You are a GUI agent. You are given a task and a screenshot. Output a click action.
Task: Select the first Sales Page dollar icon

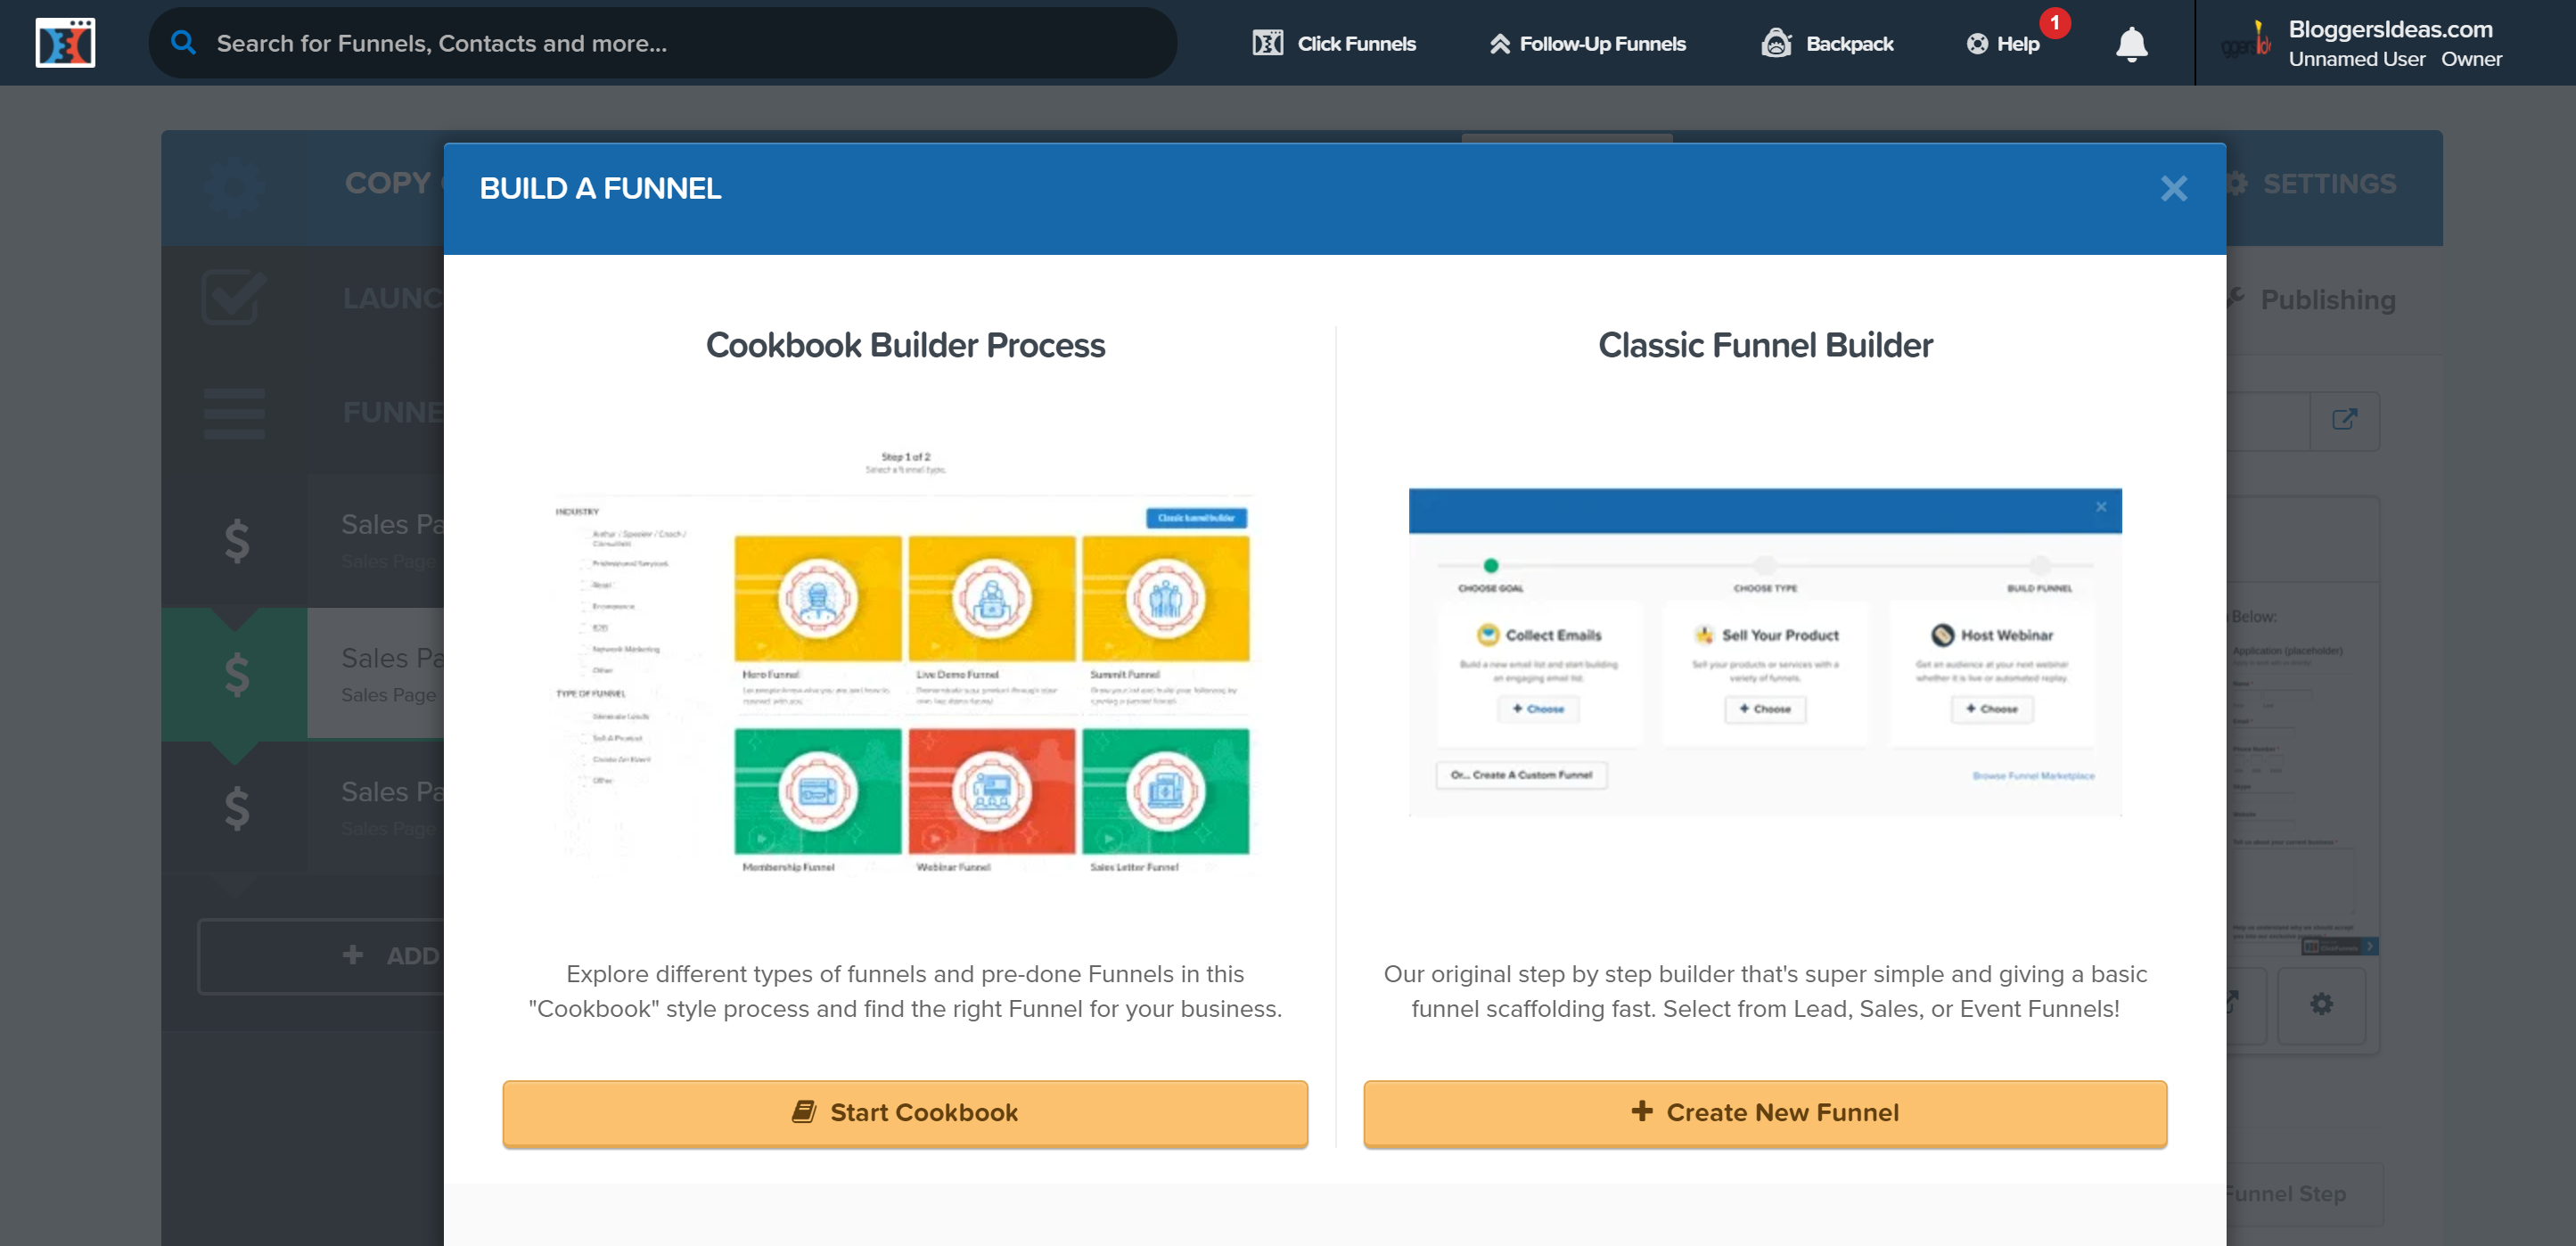(236, 541)
